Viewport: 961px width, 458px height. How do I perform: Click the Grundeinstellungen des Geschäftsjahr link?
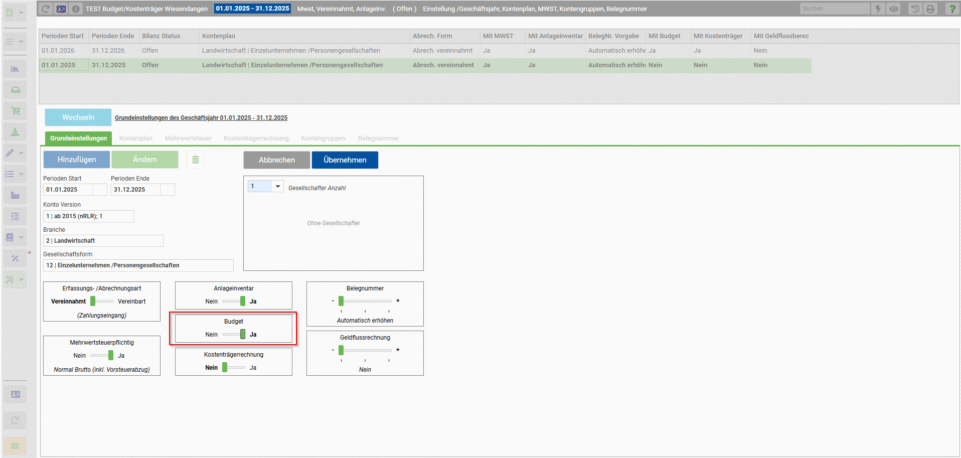[x=201, y=117]
